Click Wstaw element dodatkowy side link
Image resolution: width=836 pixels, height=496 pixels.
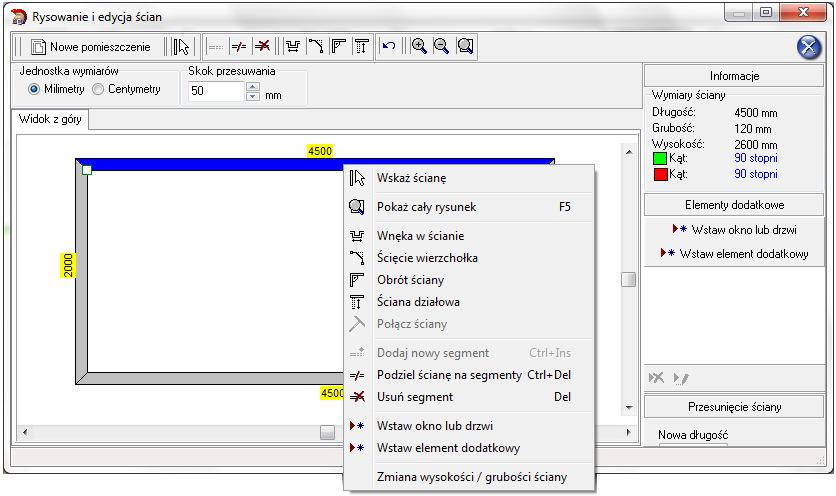coord(735,254)
